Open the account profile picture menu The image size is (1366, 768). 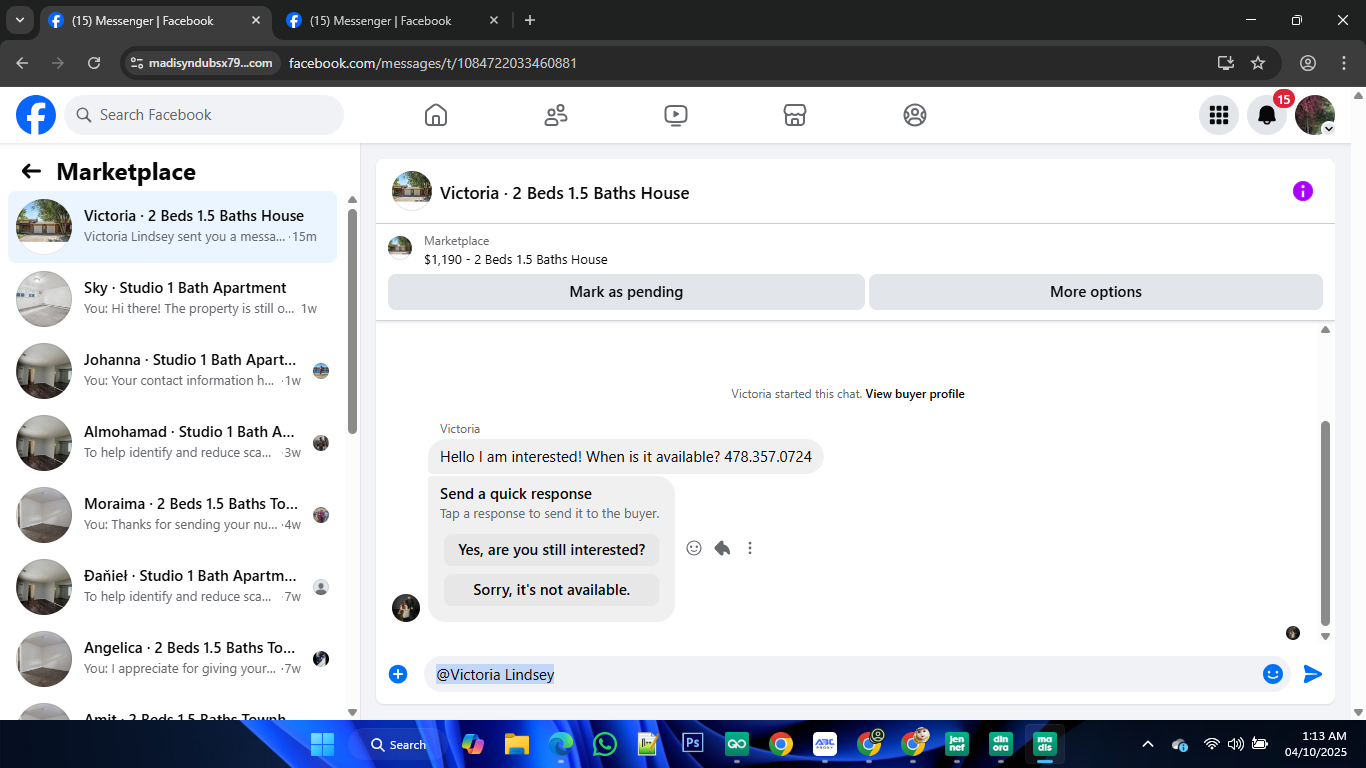coord(1315,115)
